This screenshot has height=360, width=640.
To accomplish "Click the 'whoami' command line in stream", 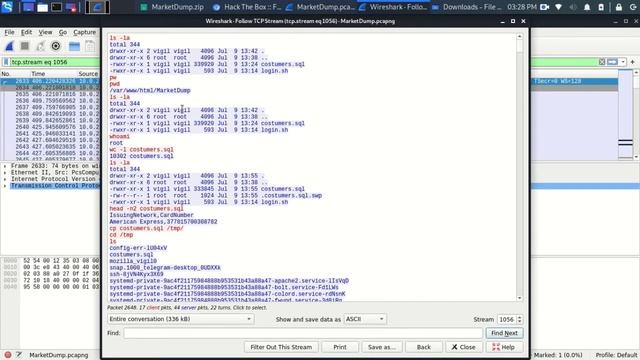I will pos(119,136).
